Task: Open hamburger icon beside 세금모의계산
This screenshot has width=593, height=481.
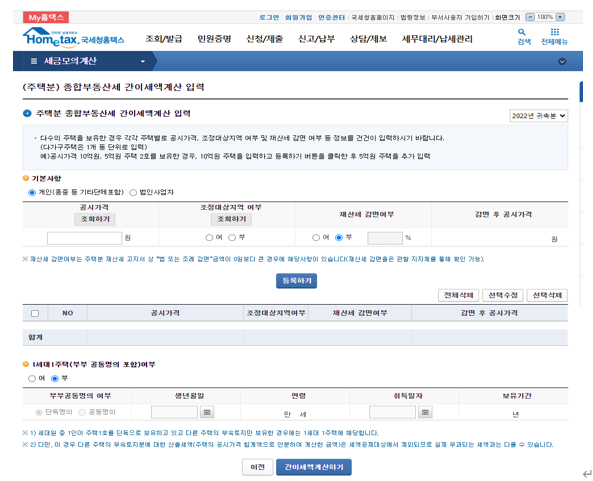Action: 34,61
